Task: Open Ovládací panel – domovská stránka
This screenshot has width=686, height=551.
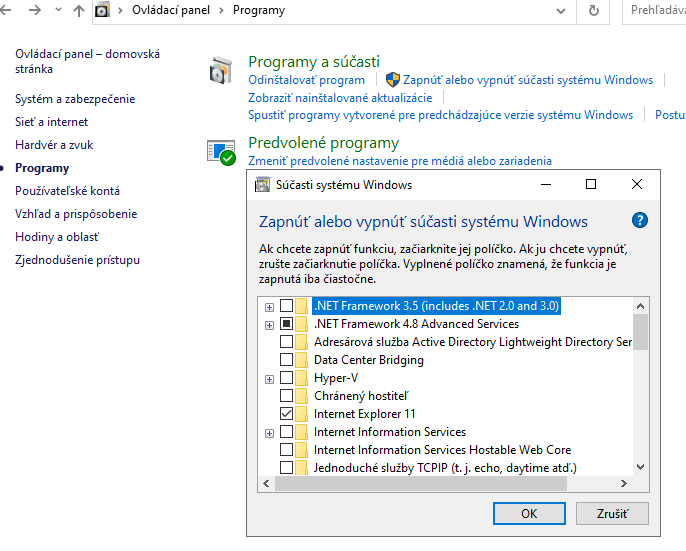Action: click(x=88, y=61)
